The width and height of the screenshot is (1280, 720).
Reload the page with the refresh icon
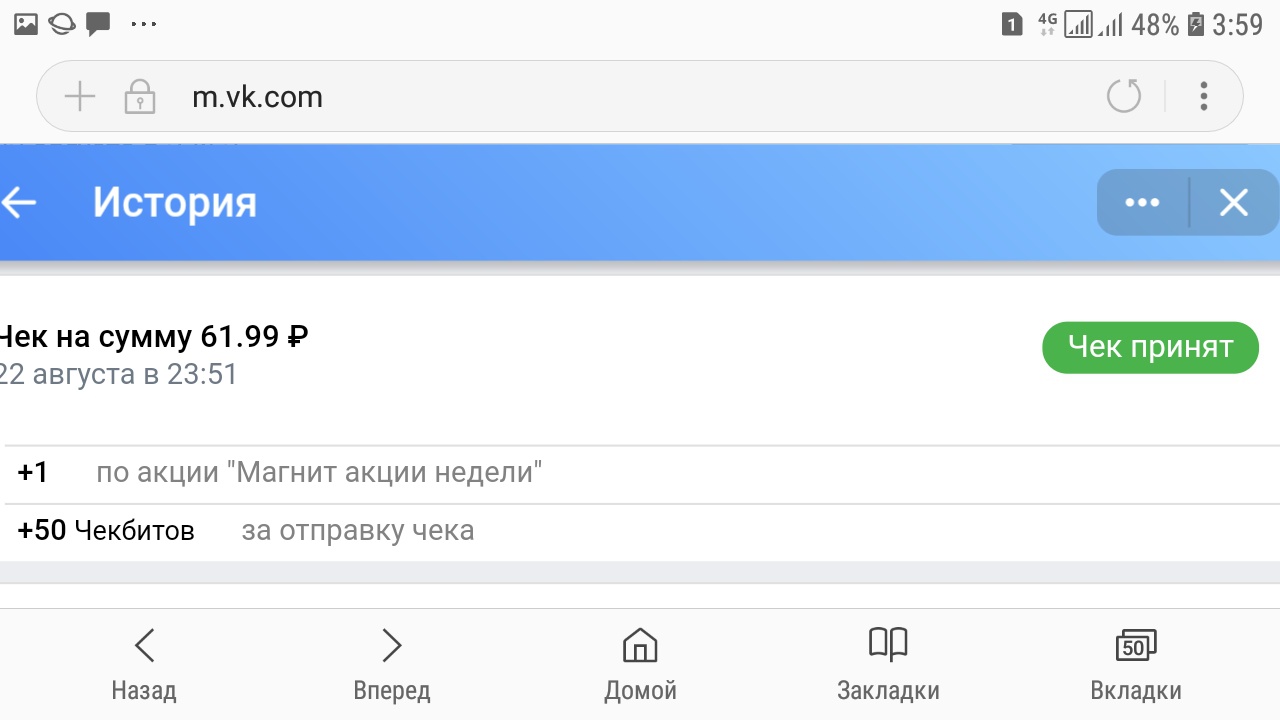pyautogui.click(x=1124, y=97)
